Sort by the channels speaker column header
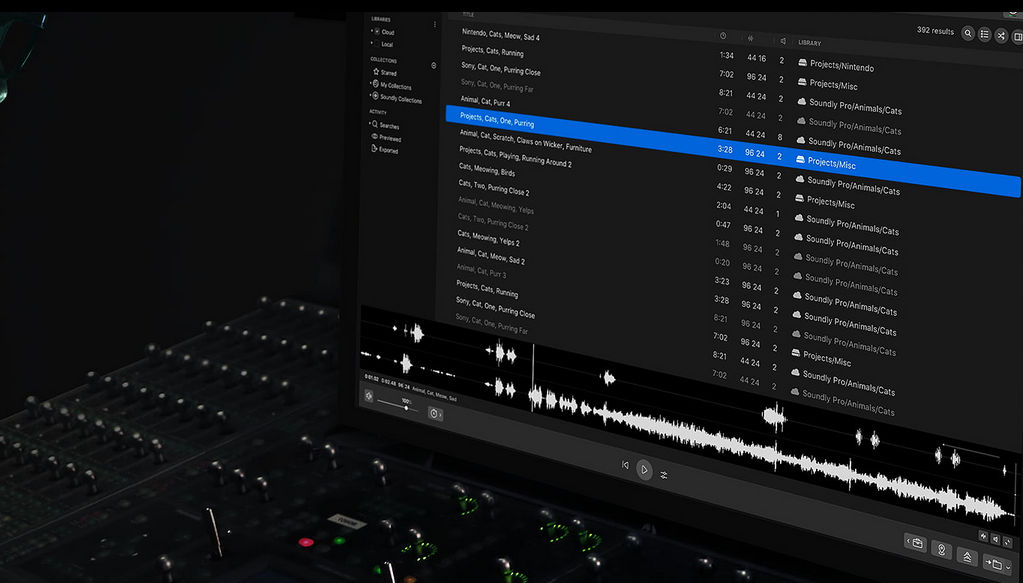 783,41
